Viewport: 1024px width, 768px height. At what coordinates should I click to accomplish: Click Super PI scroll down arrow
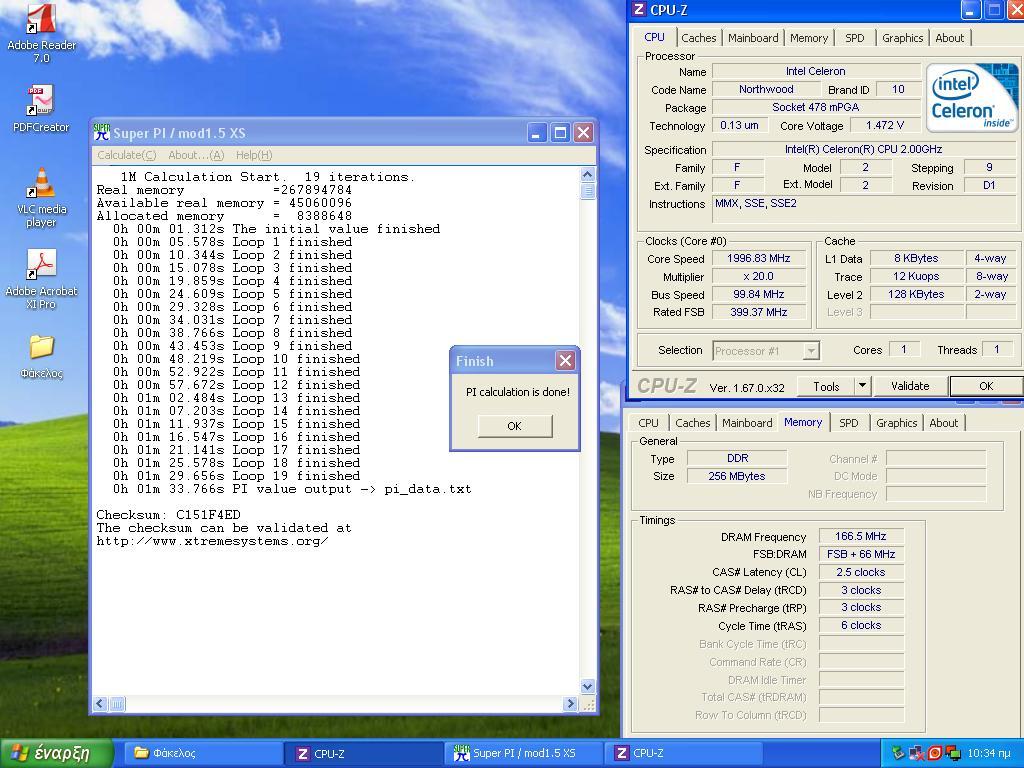tap(587, 686)
